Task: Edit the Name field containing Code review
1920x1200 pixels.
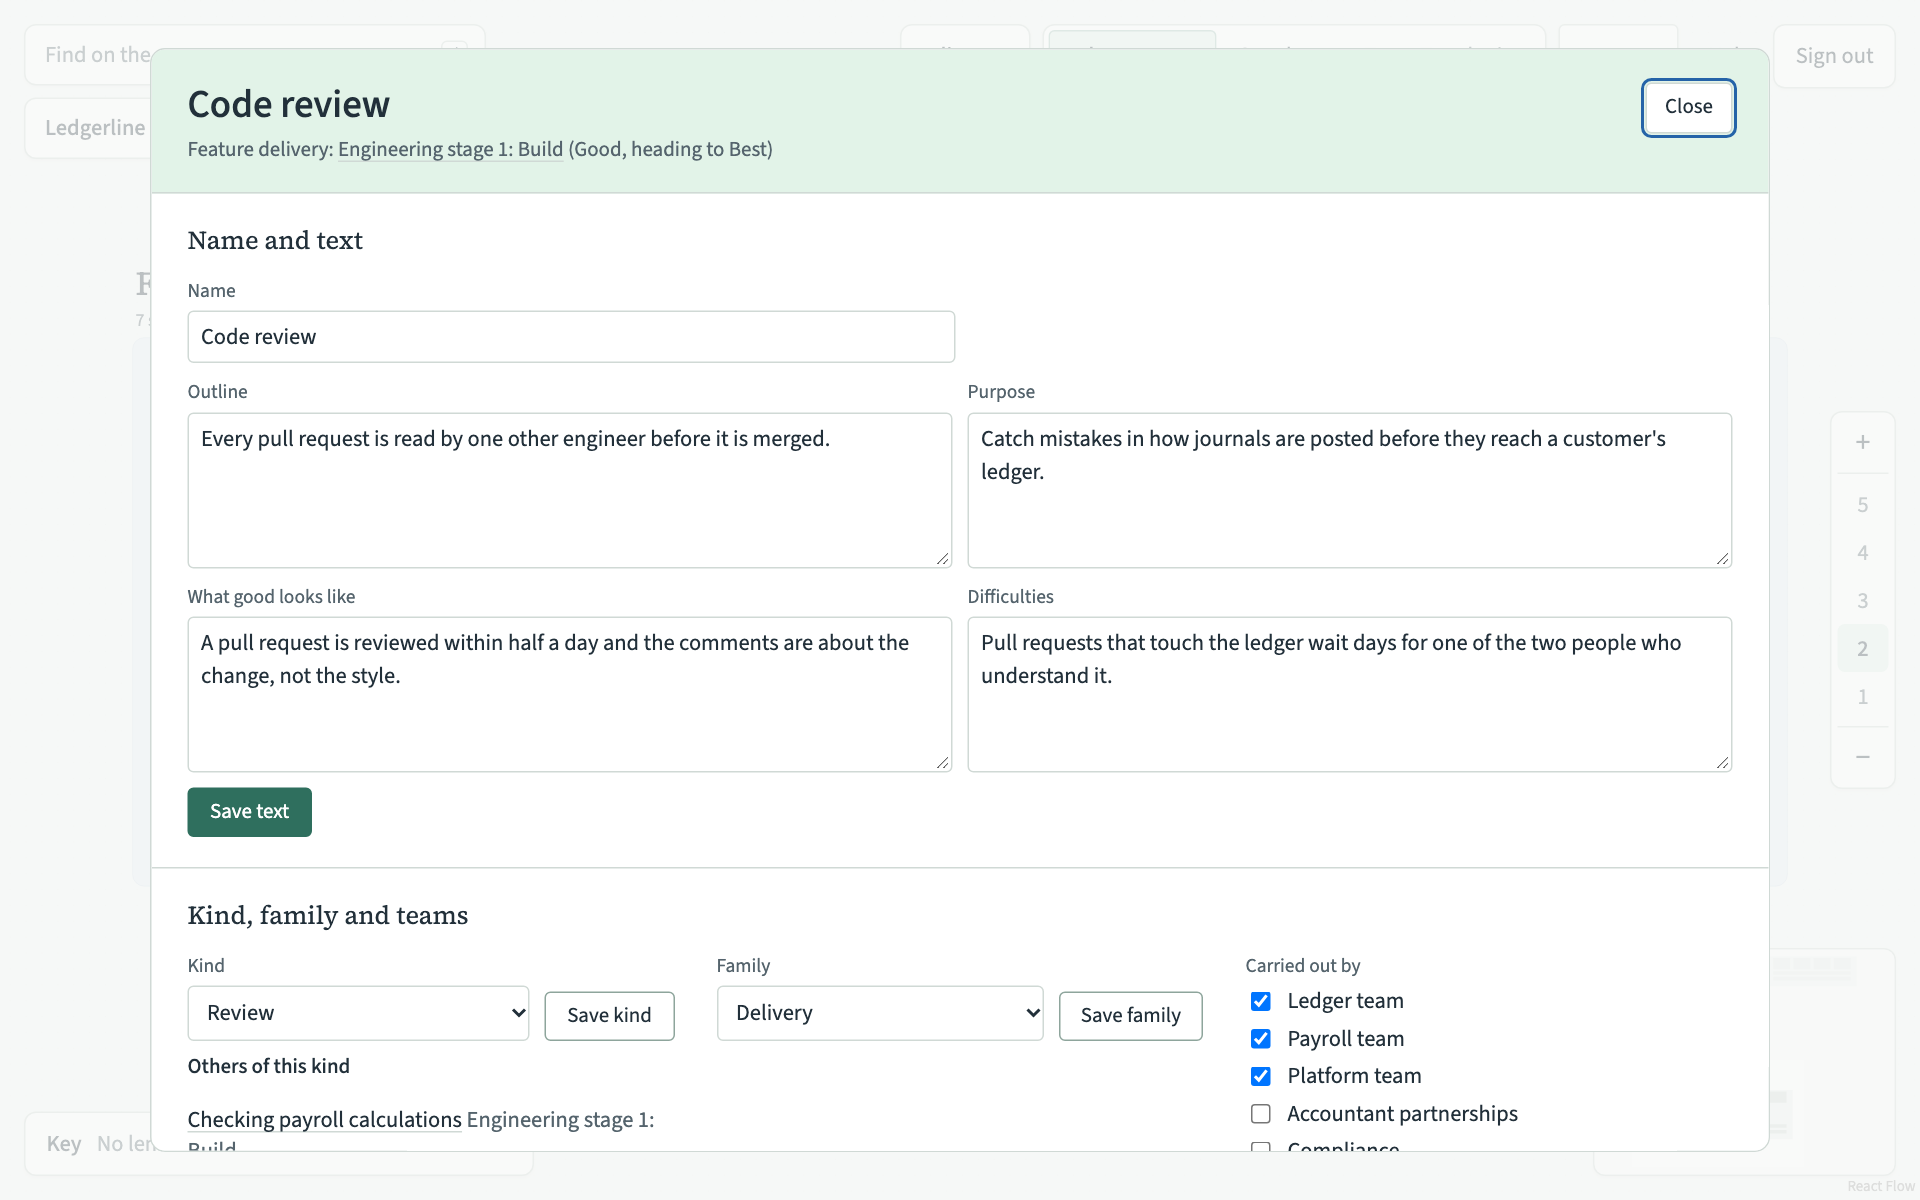Action: click(x=571, y=337)
